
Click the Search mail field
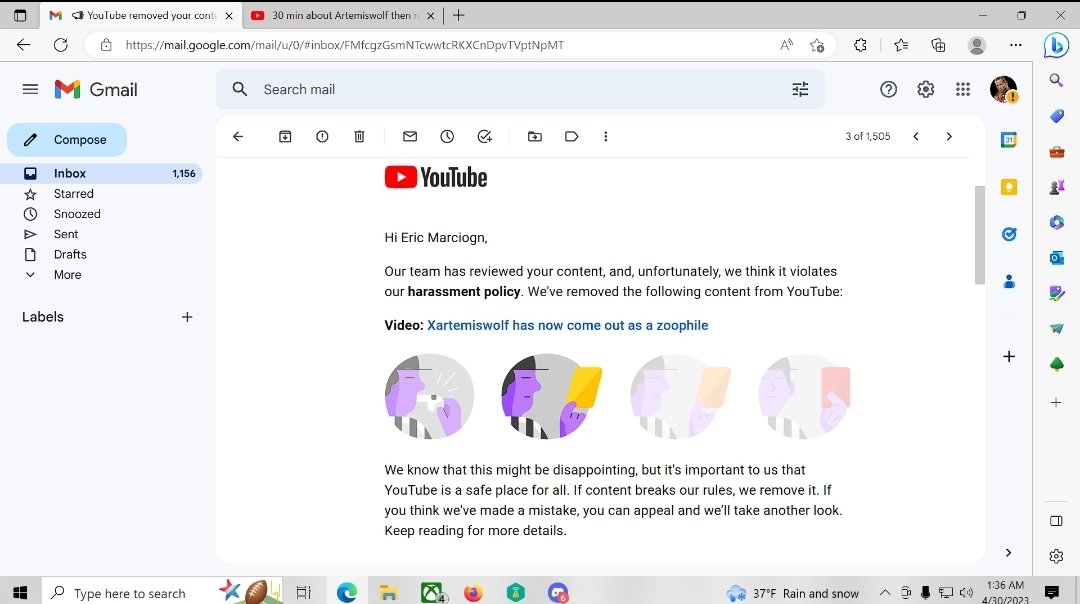520,90
